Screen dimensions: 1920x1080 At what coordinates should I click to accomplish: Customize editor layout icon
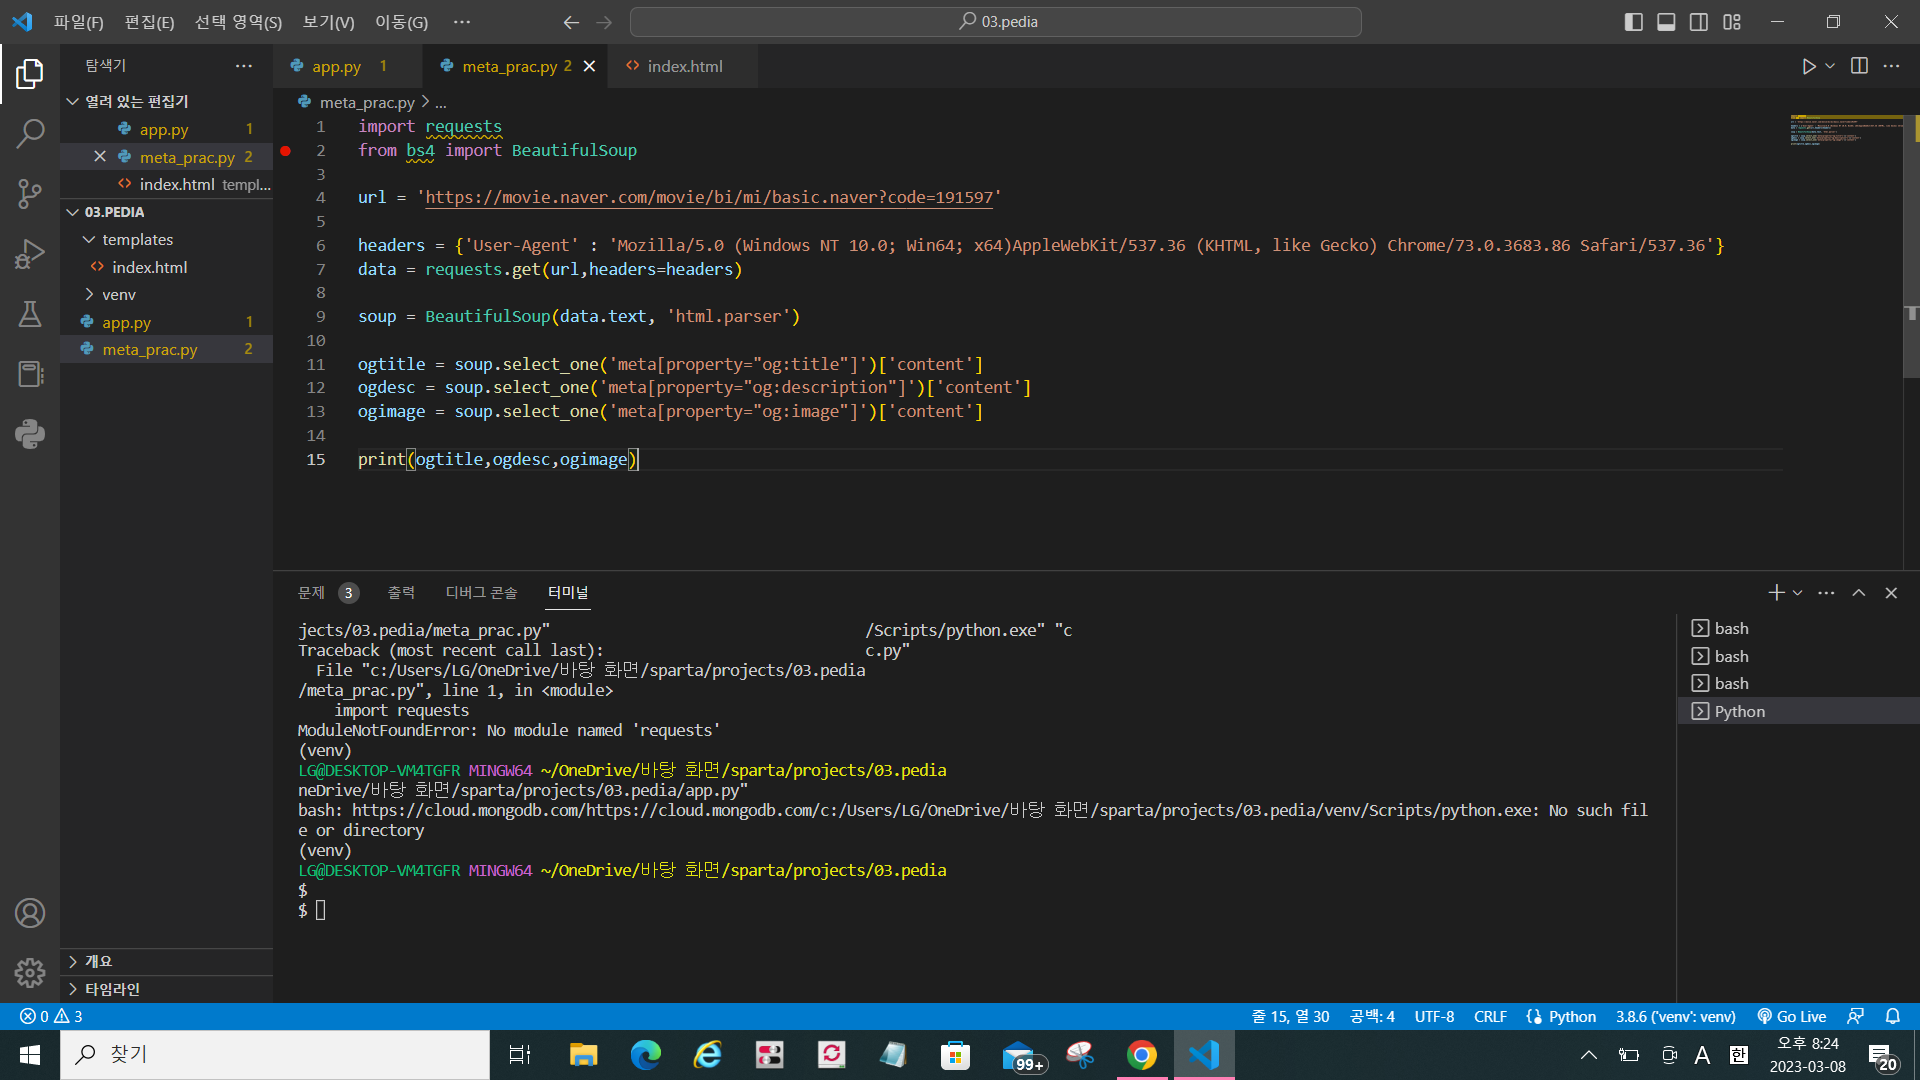click(1732, 22)
